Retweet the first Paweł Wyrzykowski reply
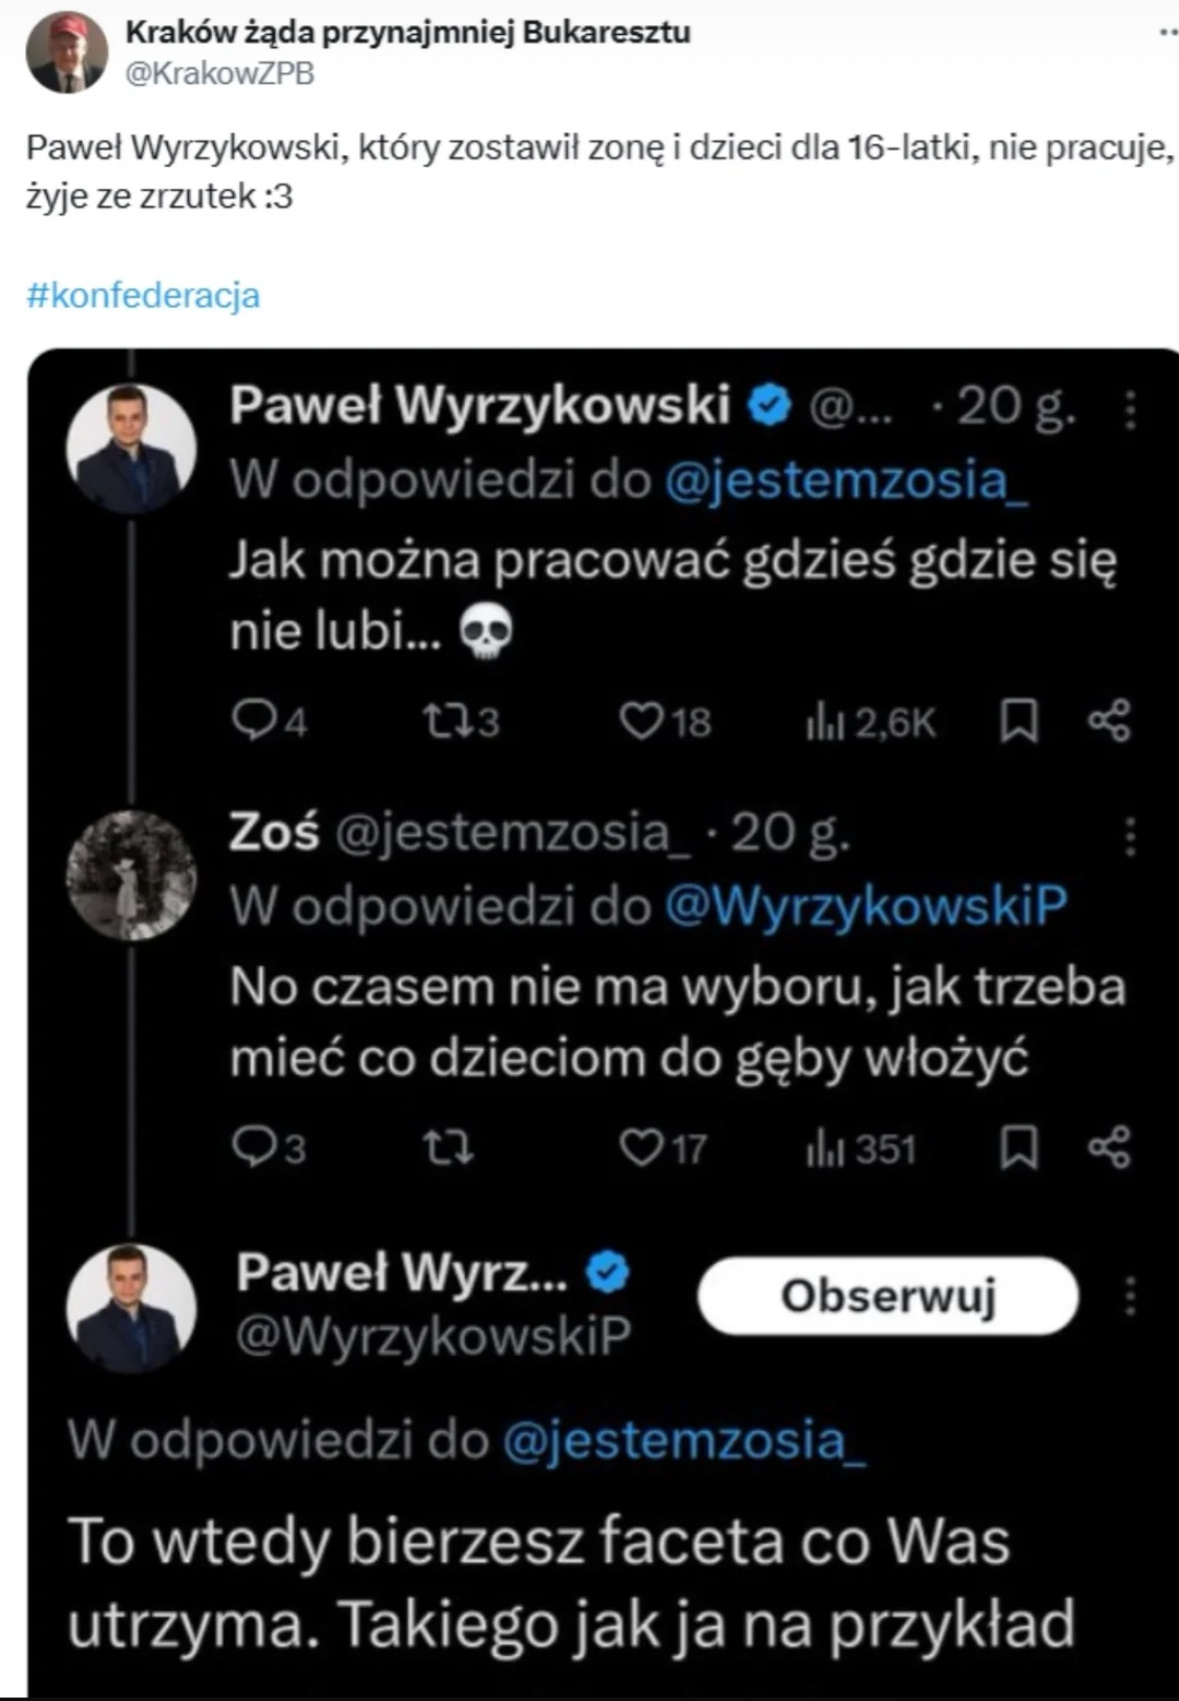1179x1701 pixels. [x=445, y=720]
